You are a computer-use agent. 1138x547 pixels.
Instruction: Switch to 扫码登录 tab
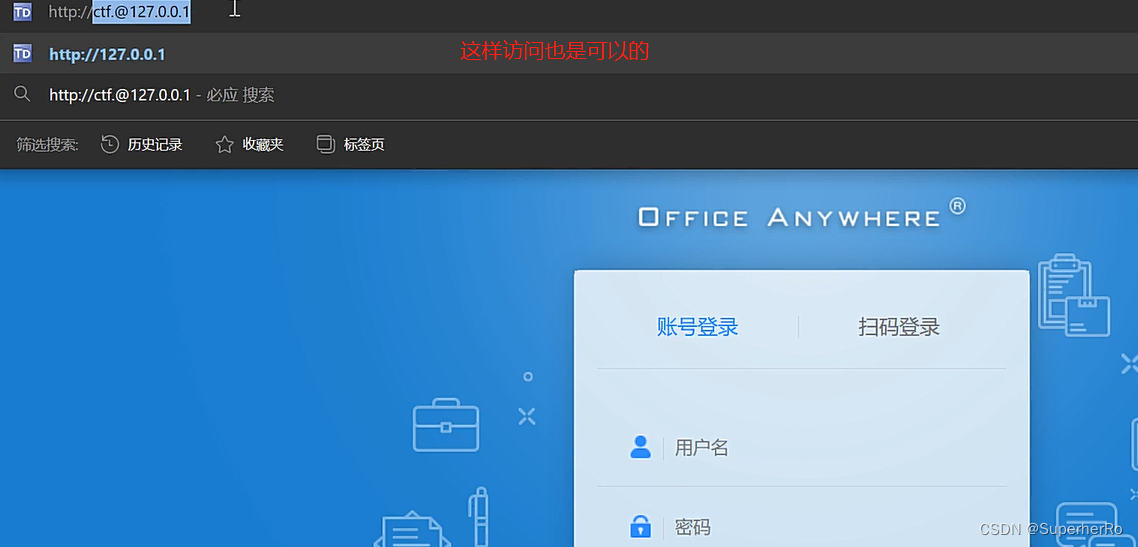point(899,327)
